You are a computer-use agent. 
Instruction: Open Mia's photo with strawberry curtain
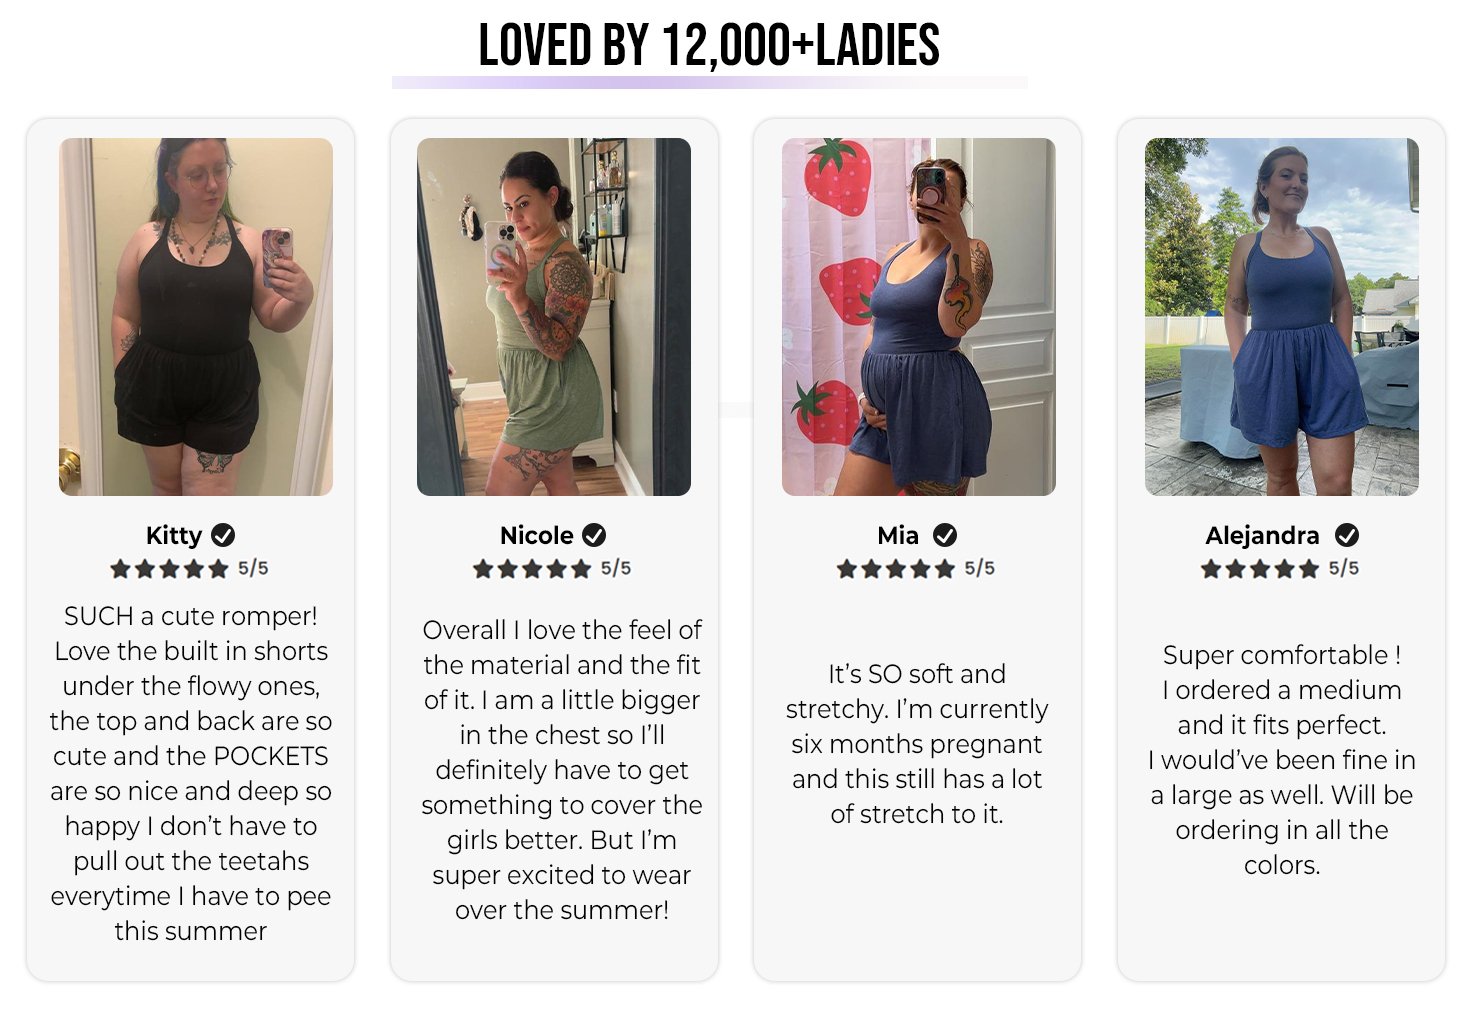[x=918, y=317]
